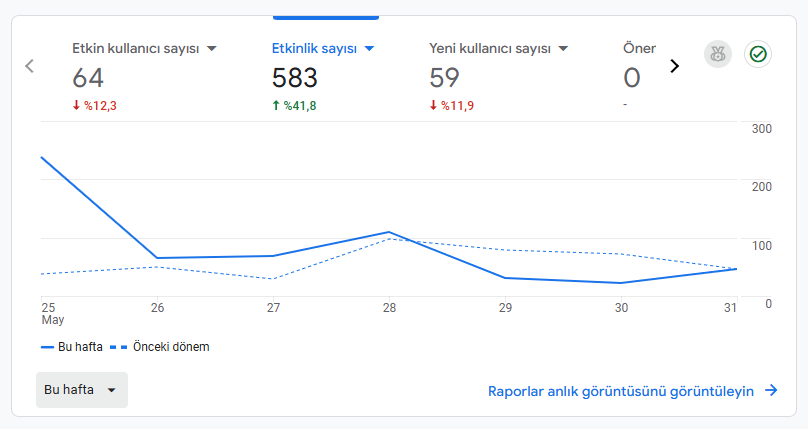
Task: Expand the Etkin kullanıcı sayısı metric dropdown
Action: [212, 49]
